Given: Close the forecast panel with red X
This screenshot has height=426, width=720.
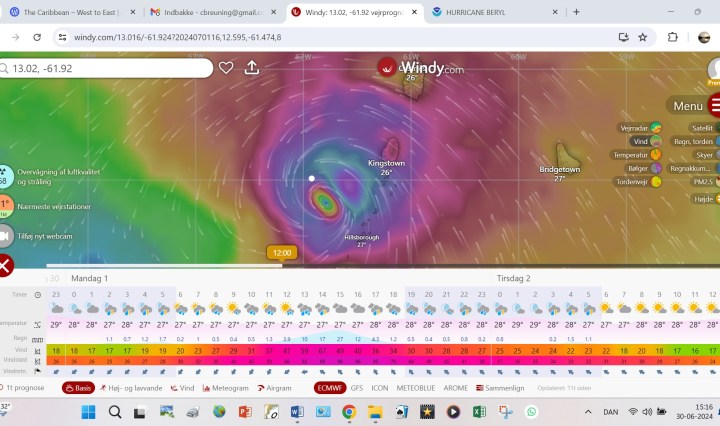Looking at the screenshot, I should [x=4, y=265].
